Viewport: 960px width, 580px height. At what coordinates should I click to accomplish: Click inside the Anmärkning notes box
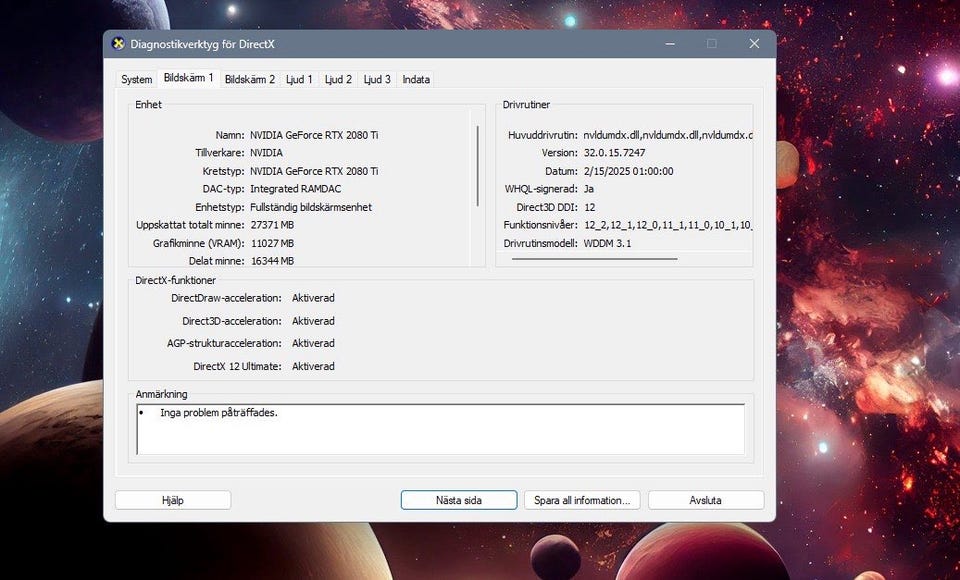(x=440, y=429)
